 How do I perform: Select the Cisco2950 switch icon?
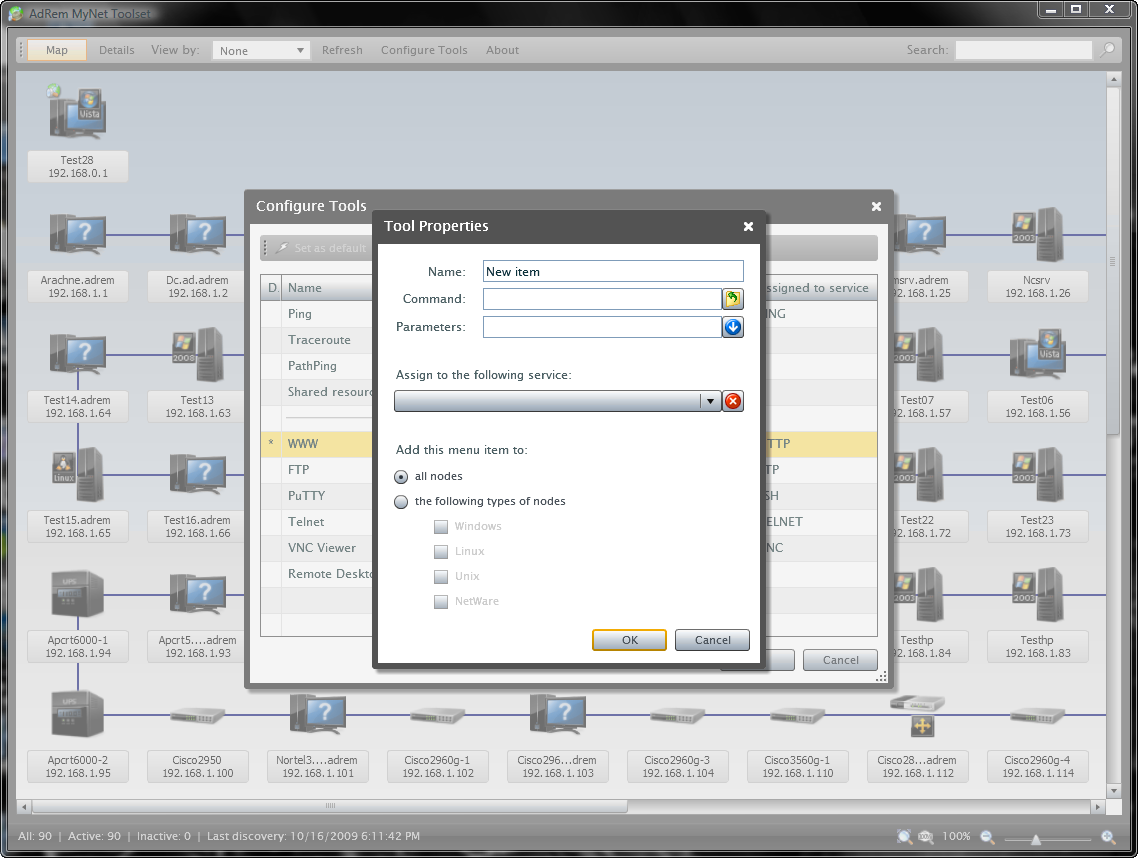(197, 715)
